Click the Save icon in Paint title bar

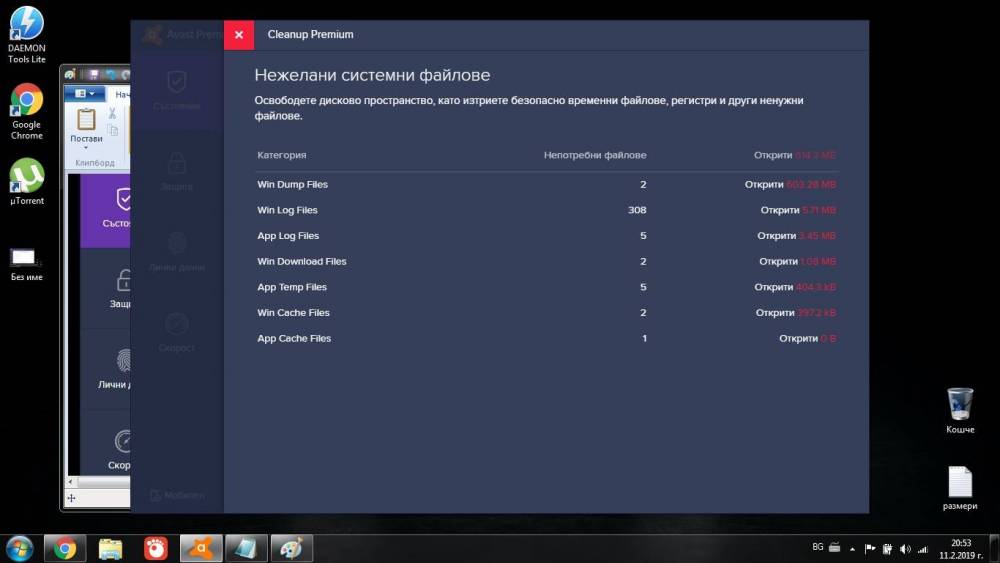94,75
